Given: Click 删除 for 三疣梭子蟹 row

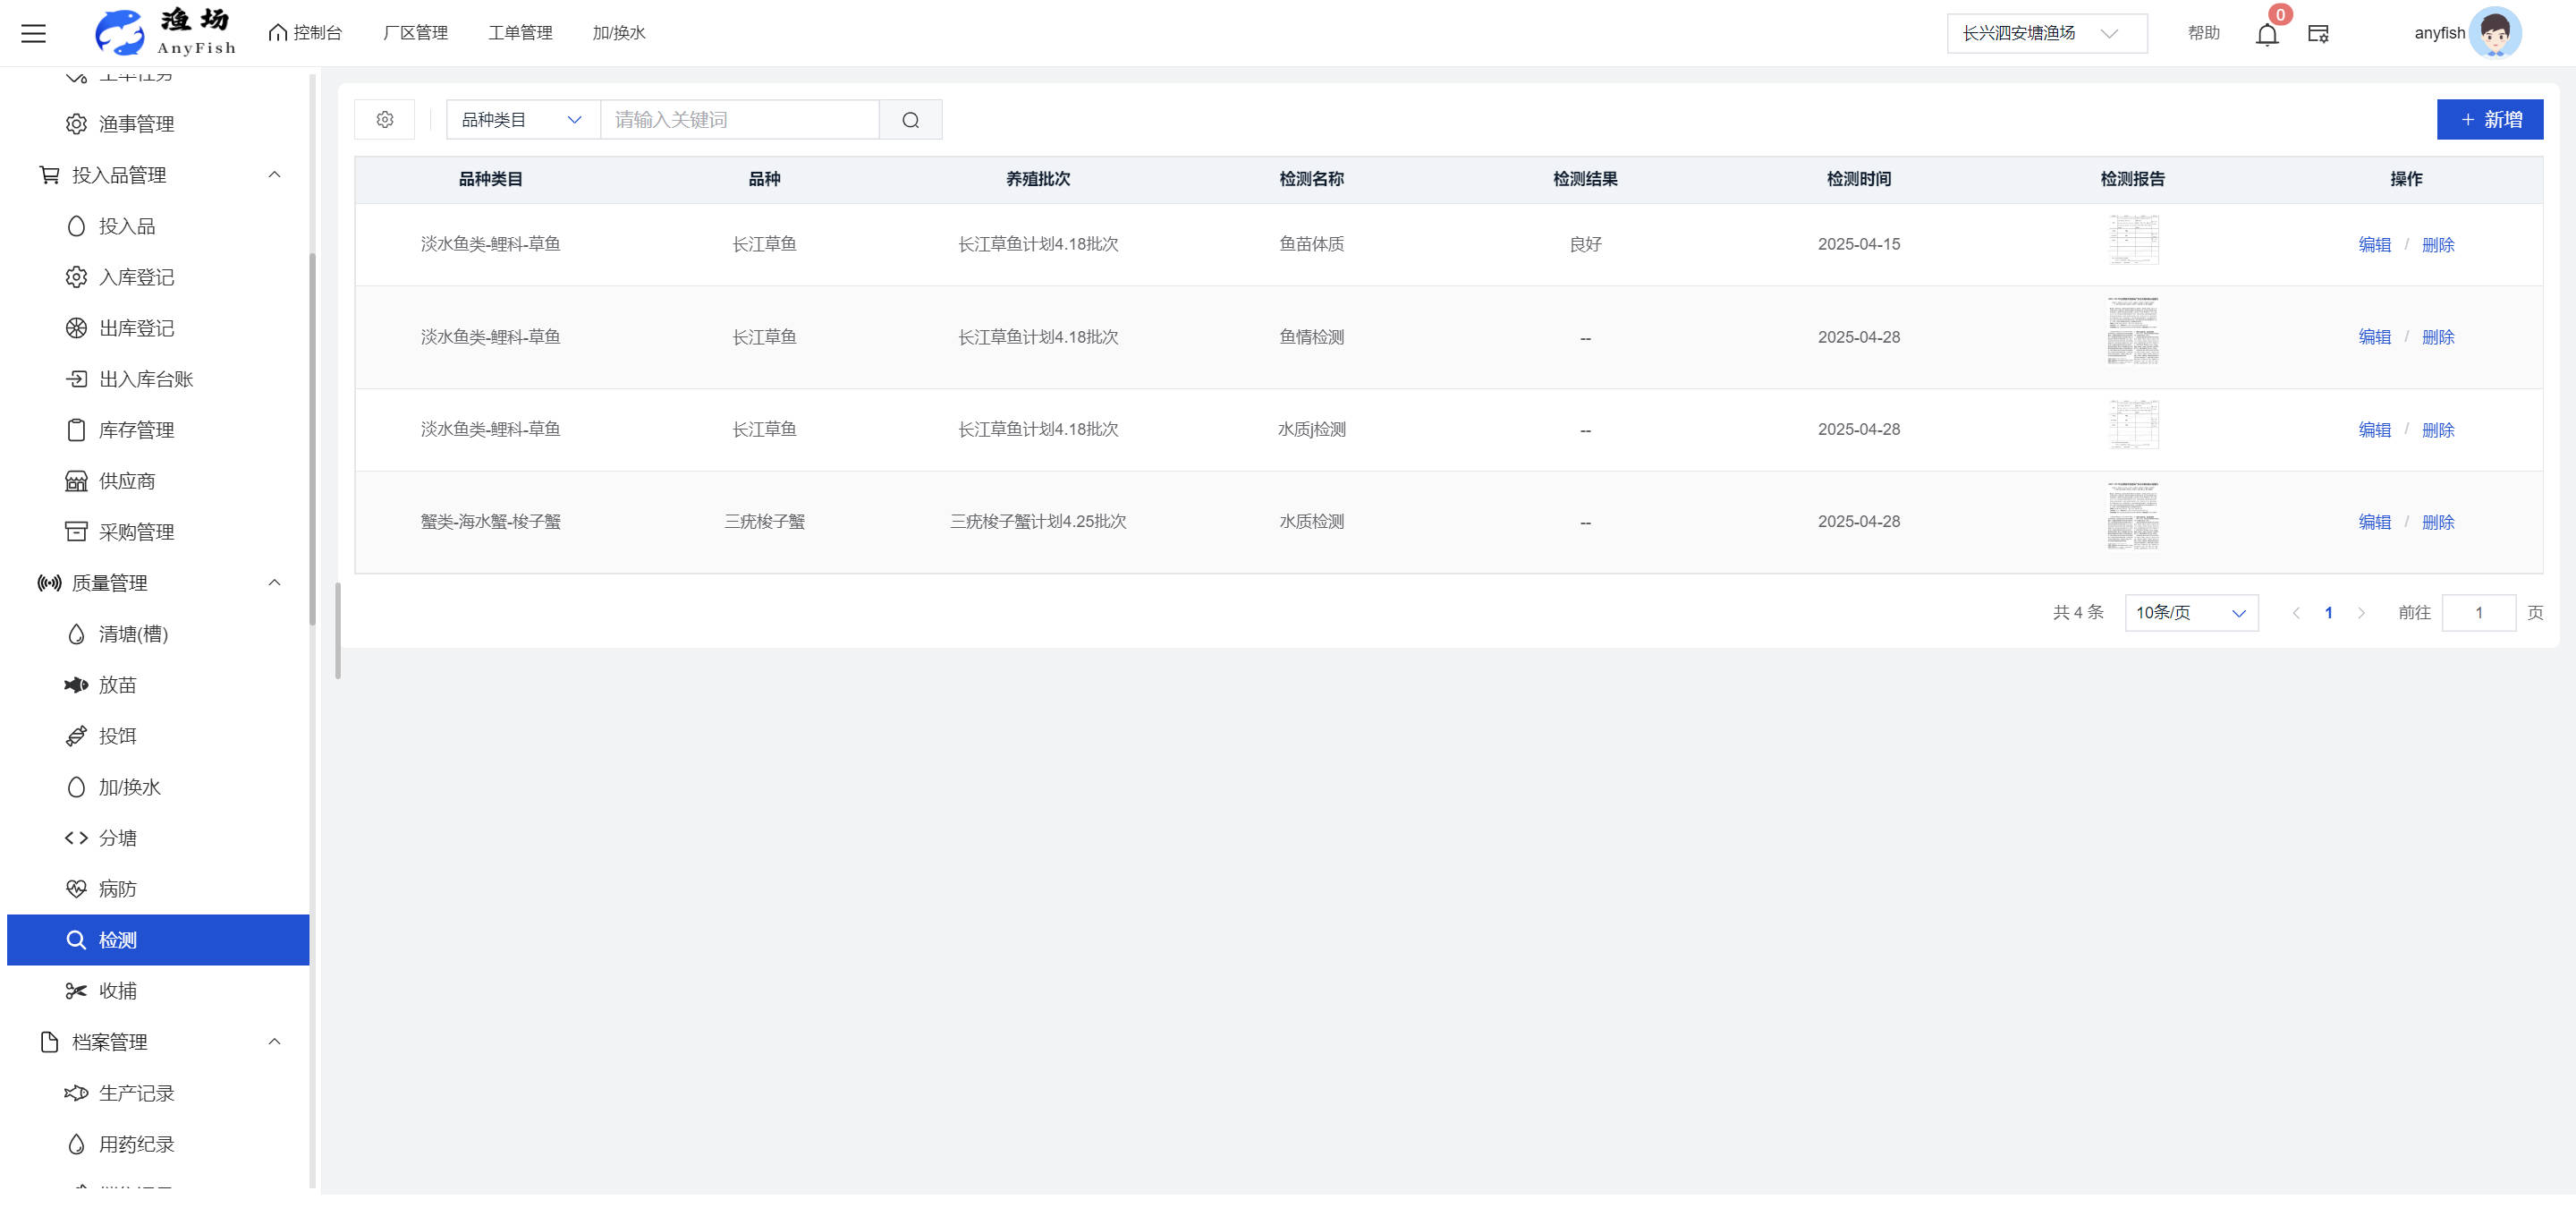Looking at the screenshot, I should [2437, 522].
